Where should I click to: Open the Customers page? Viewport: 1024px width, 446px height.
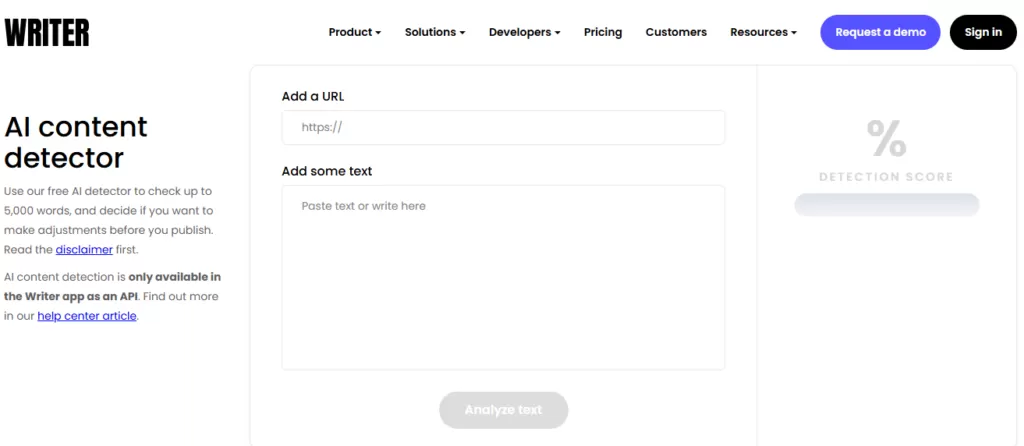[x=676, y=32]
